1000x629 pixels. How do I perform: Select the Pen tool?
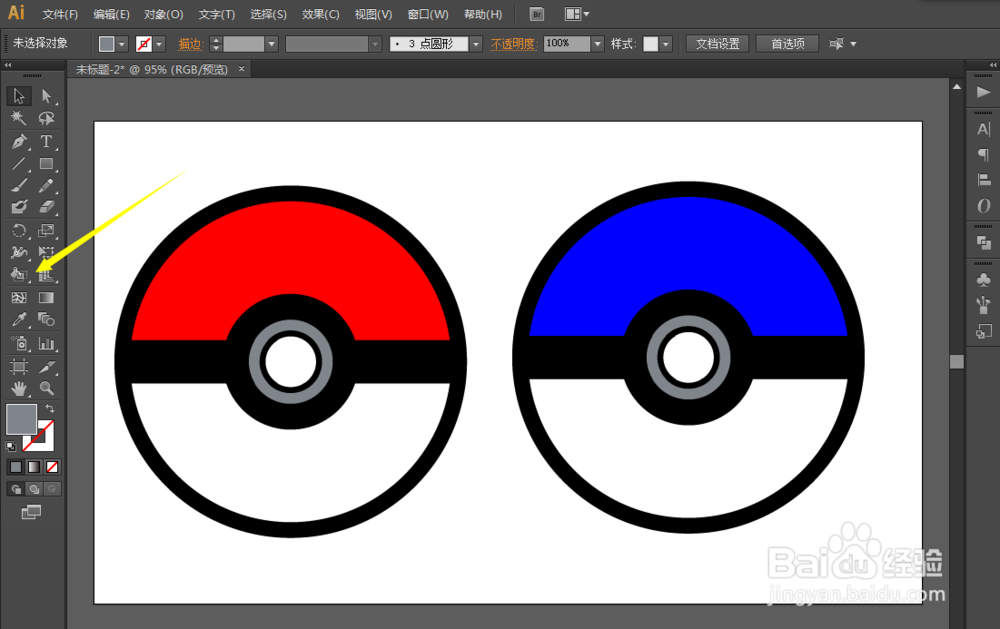[x=18, y=141]
